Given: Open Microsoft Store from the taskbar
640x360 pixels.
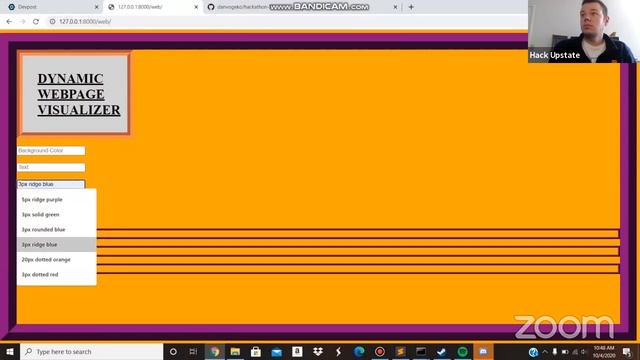Looking at the screenshot, I should tap(256, 351).
